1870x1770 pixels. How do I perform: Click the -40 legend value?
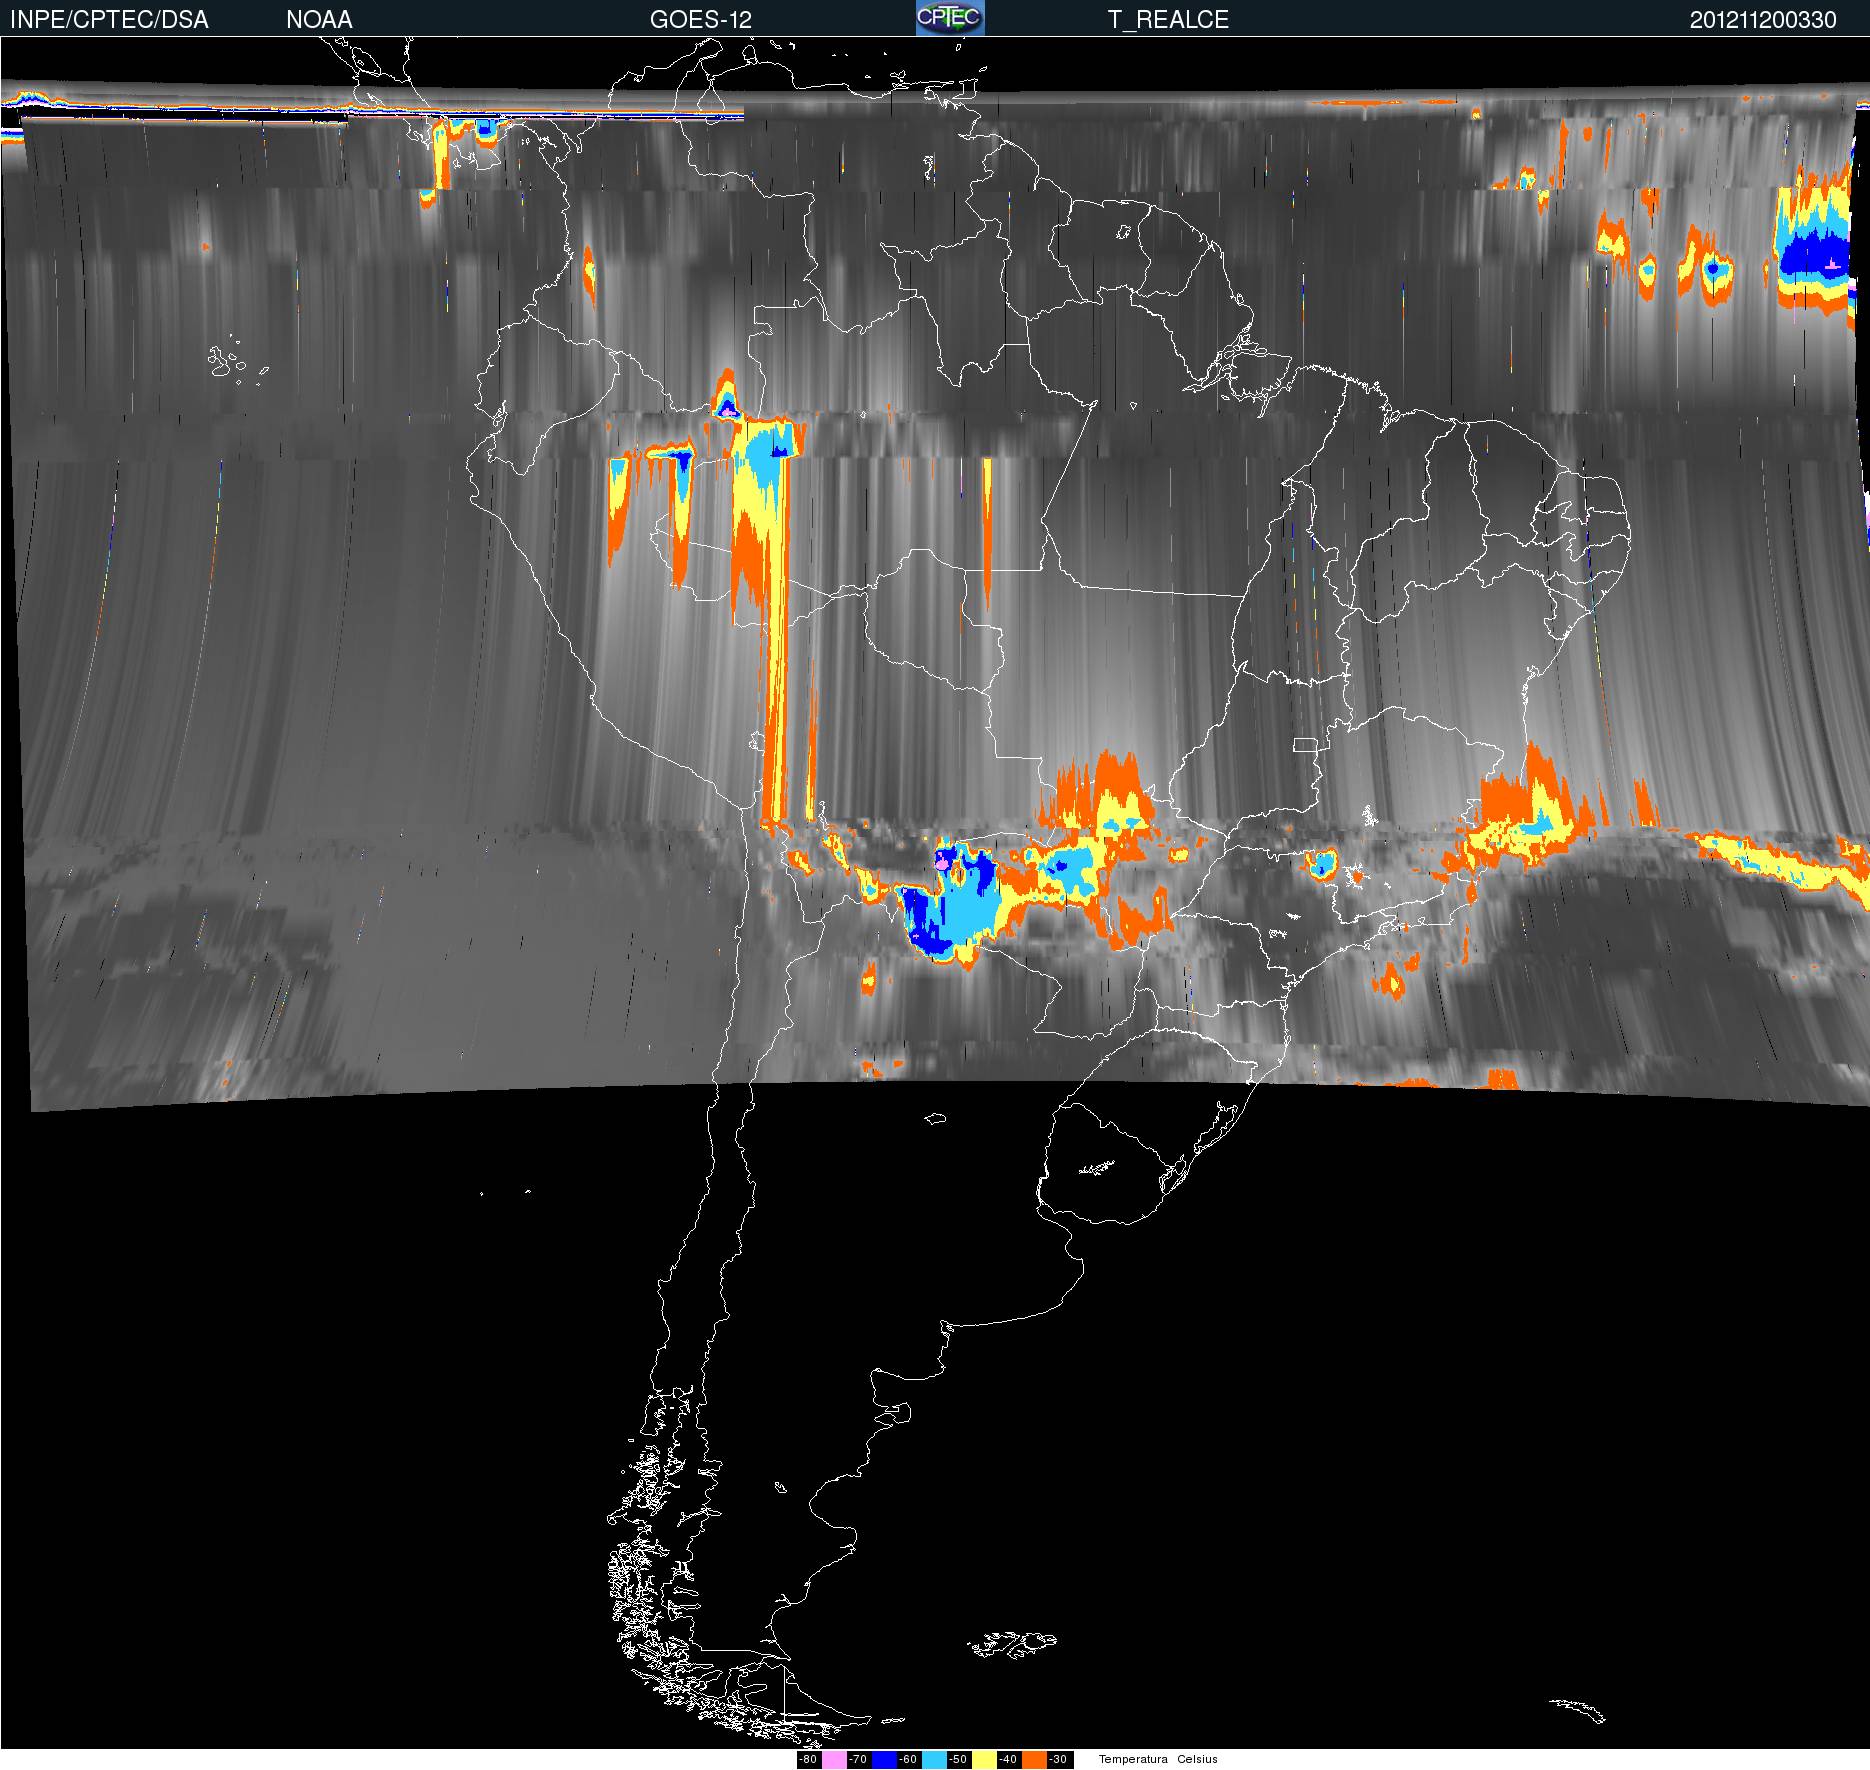click(1008, 1760)
